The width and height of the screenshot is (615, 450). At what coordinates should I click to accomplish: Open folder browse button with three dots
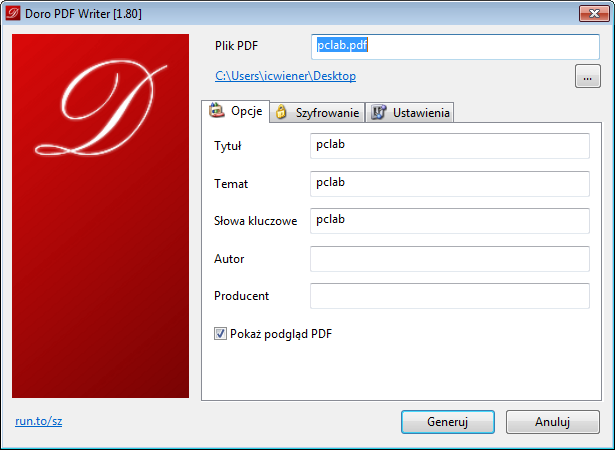(588, 76)
